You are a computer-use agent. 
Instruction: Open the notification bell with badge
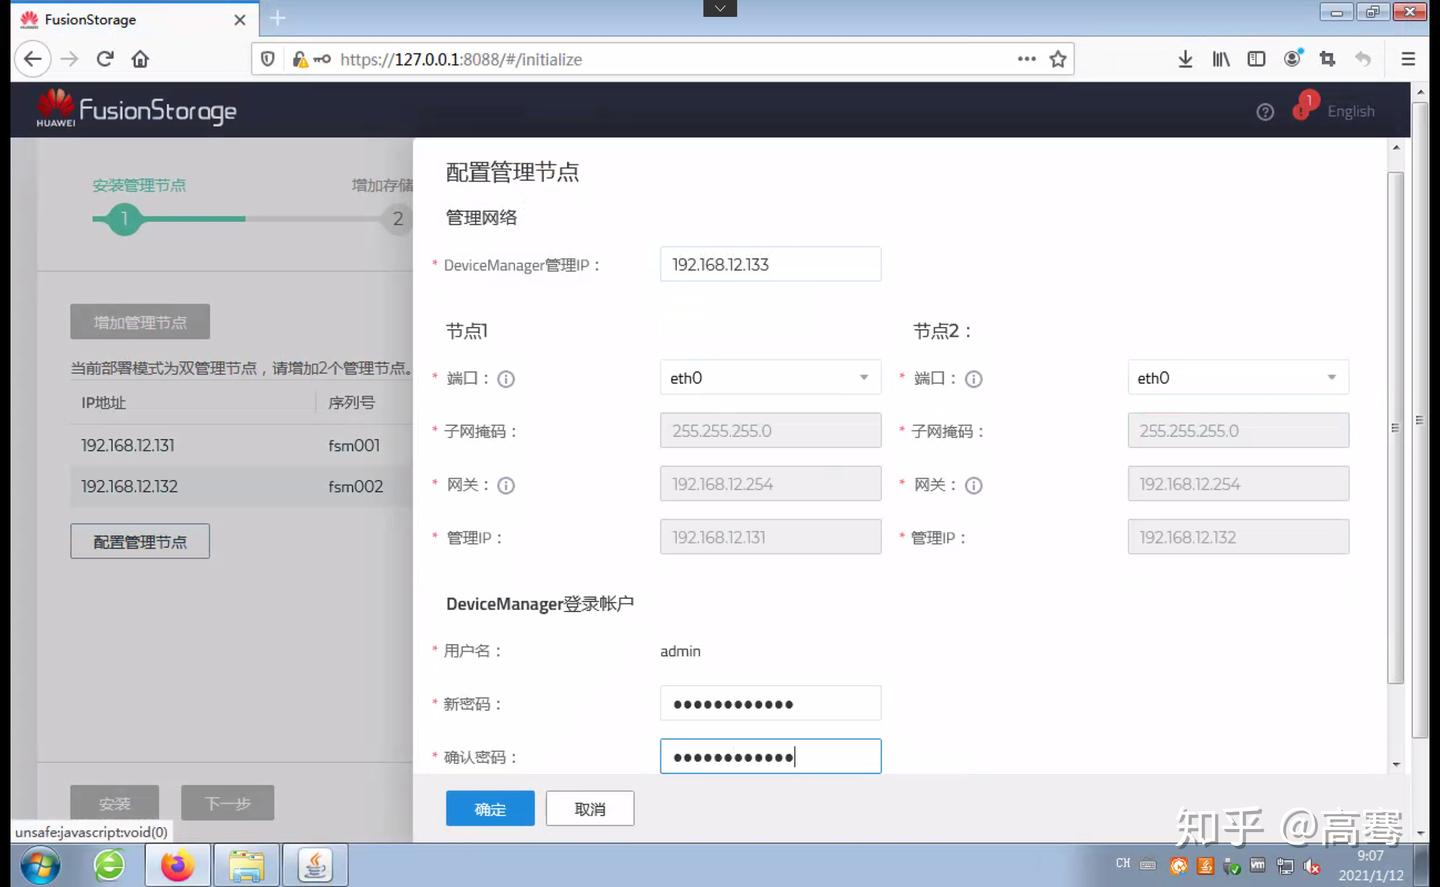coord(1301,110)
